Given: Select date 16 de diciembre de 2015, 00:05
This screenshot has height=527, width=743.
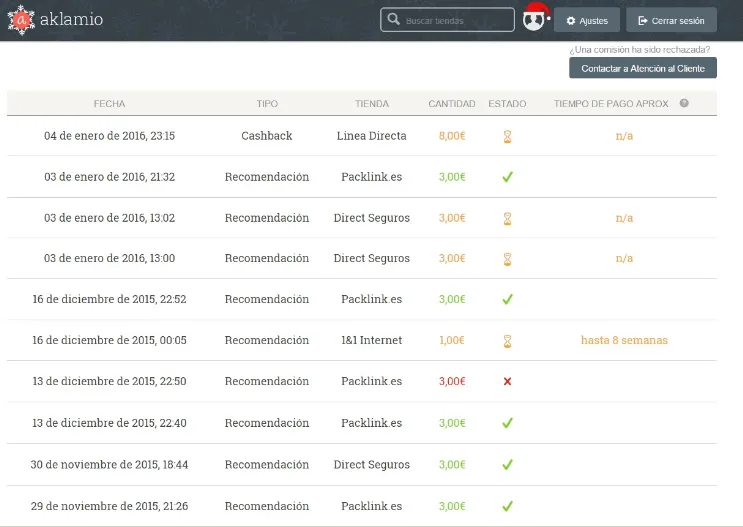Looking at the screenshot, I should [x=109, y=340].
